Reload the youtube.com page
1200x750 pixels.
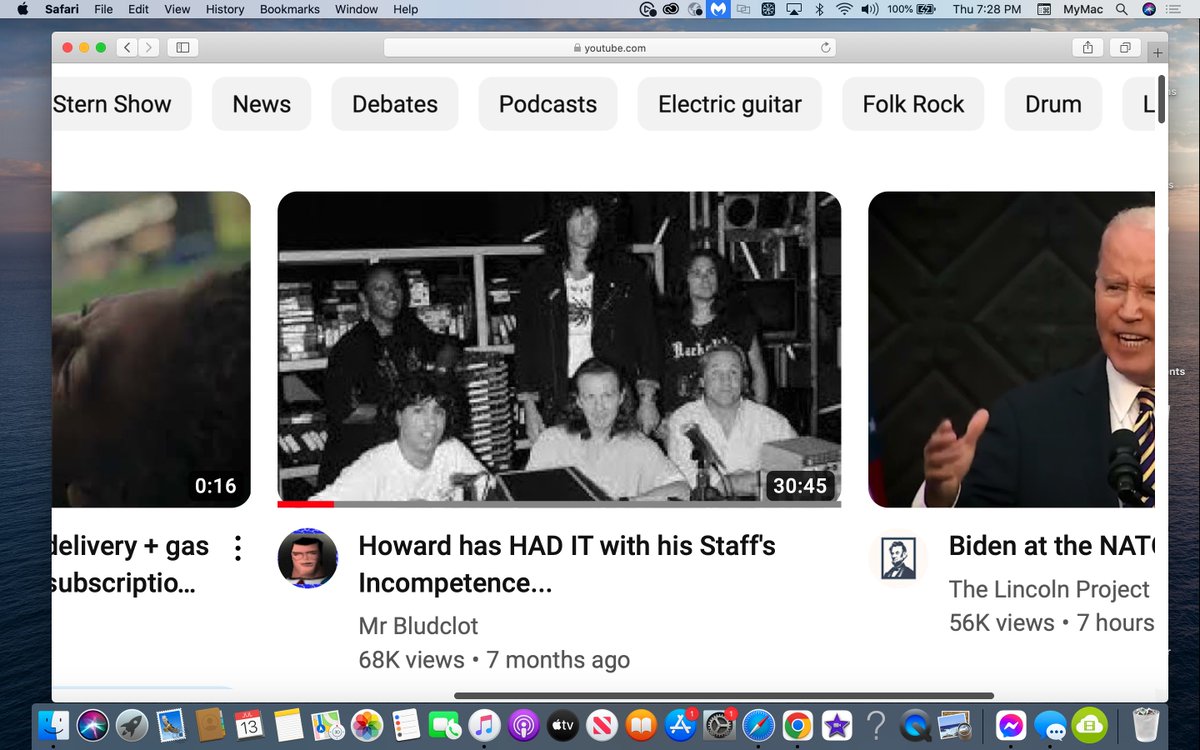point(826,47)
